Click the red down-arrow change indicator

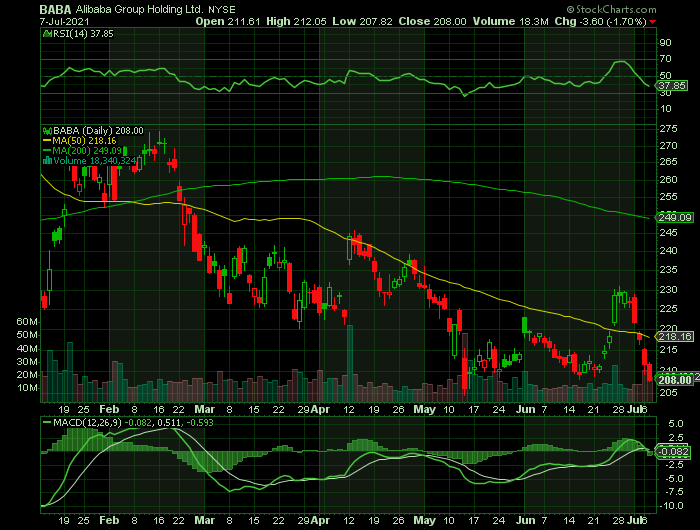point(653,22)
